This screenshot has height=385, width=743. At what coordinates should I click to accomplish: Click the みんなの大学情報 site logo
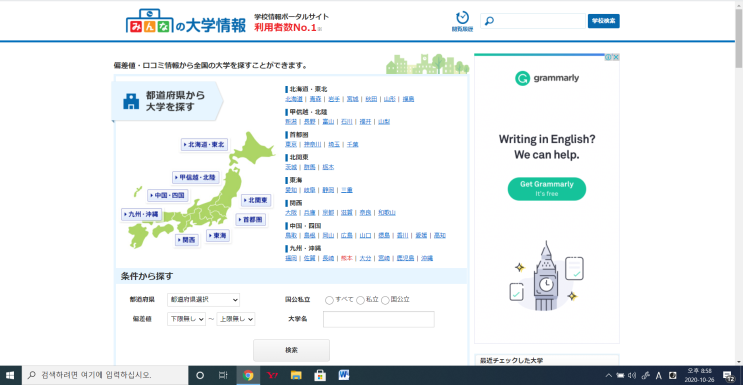186,21
